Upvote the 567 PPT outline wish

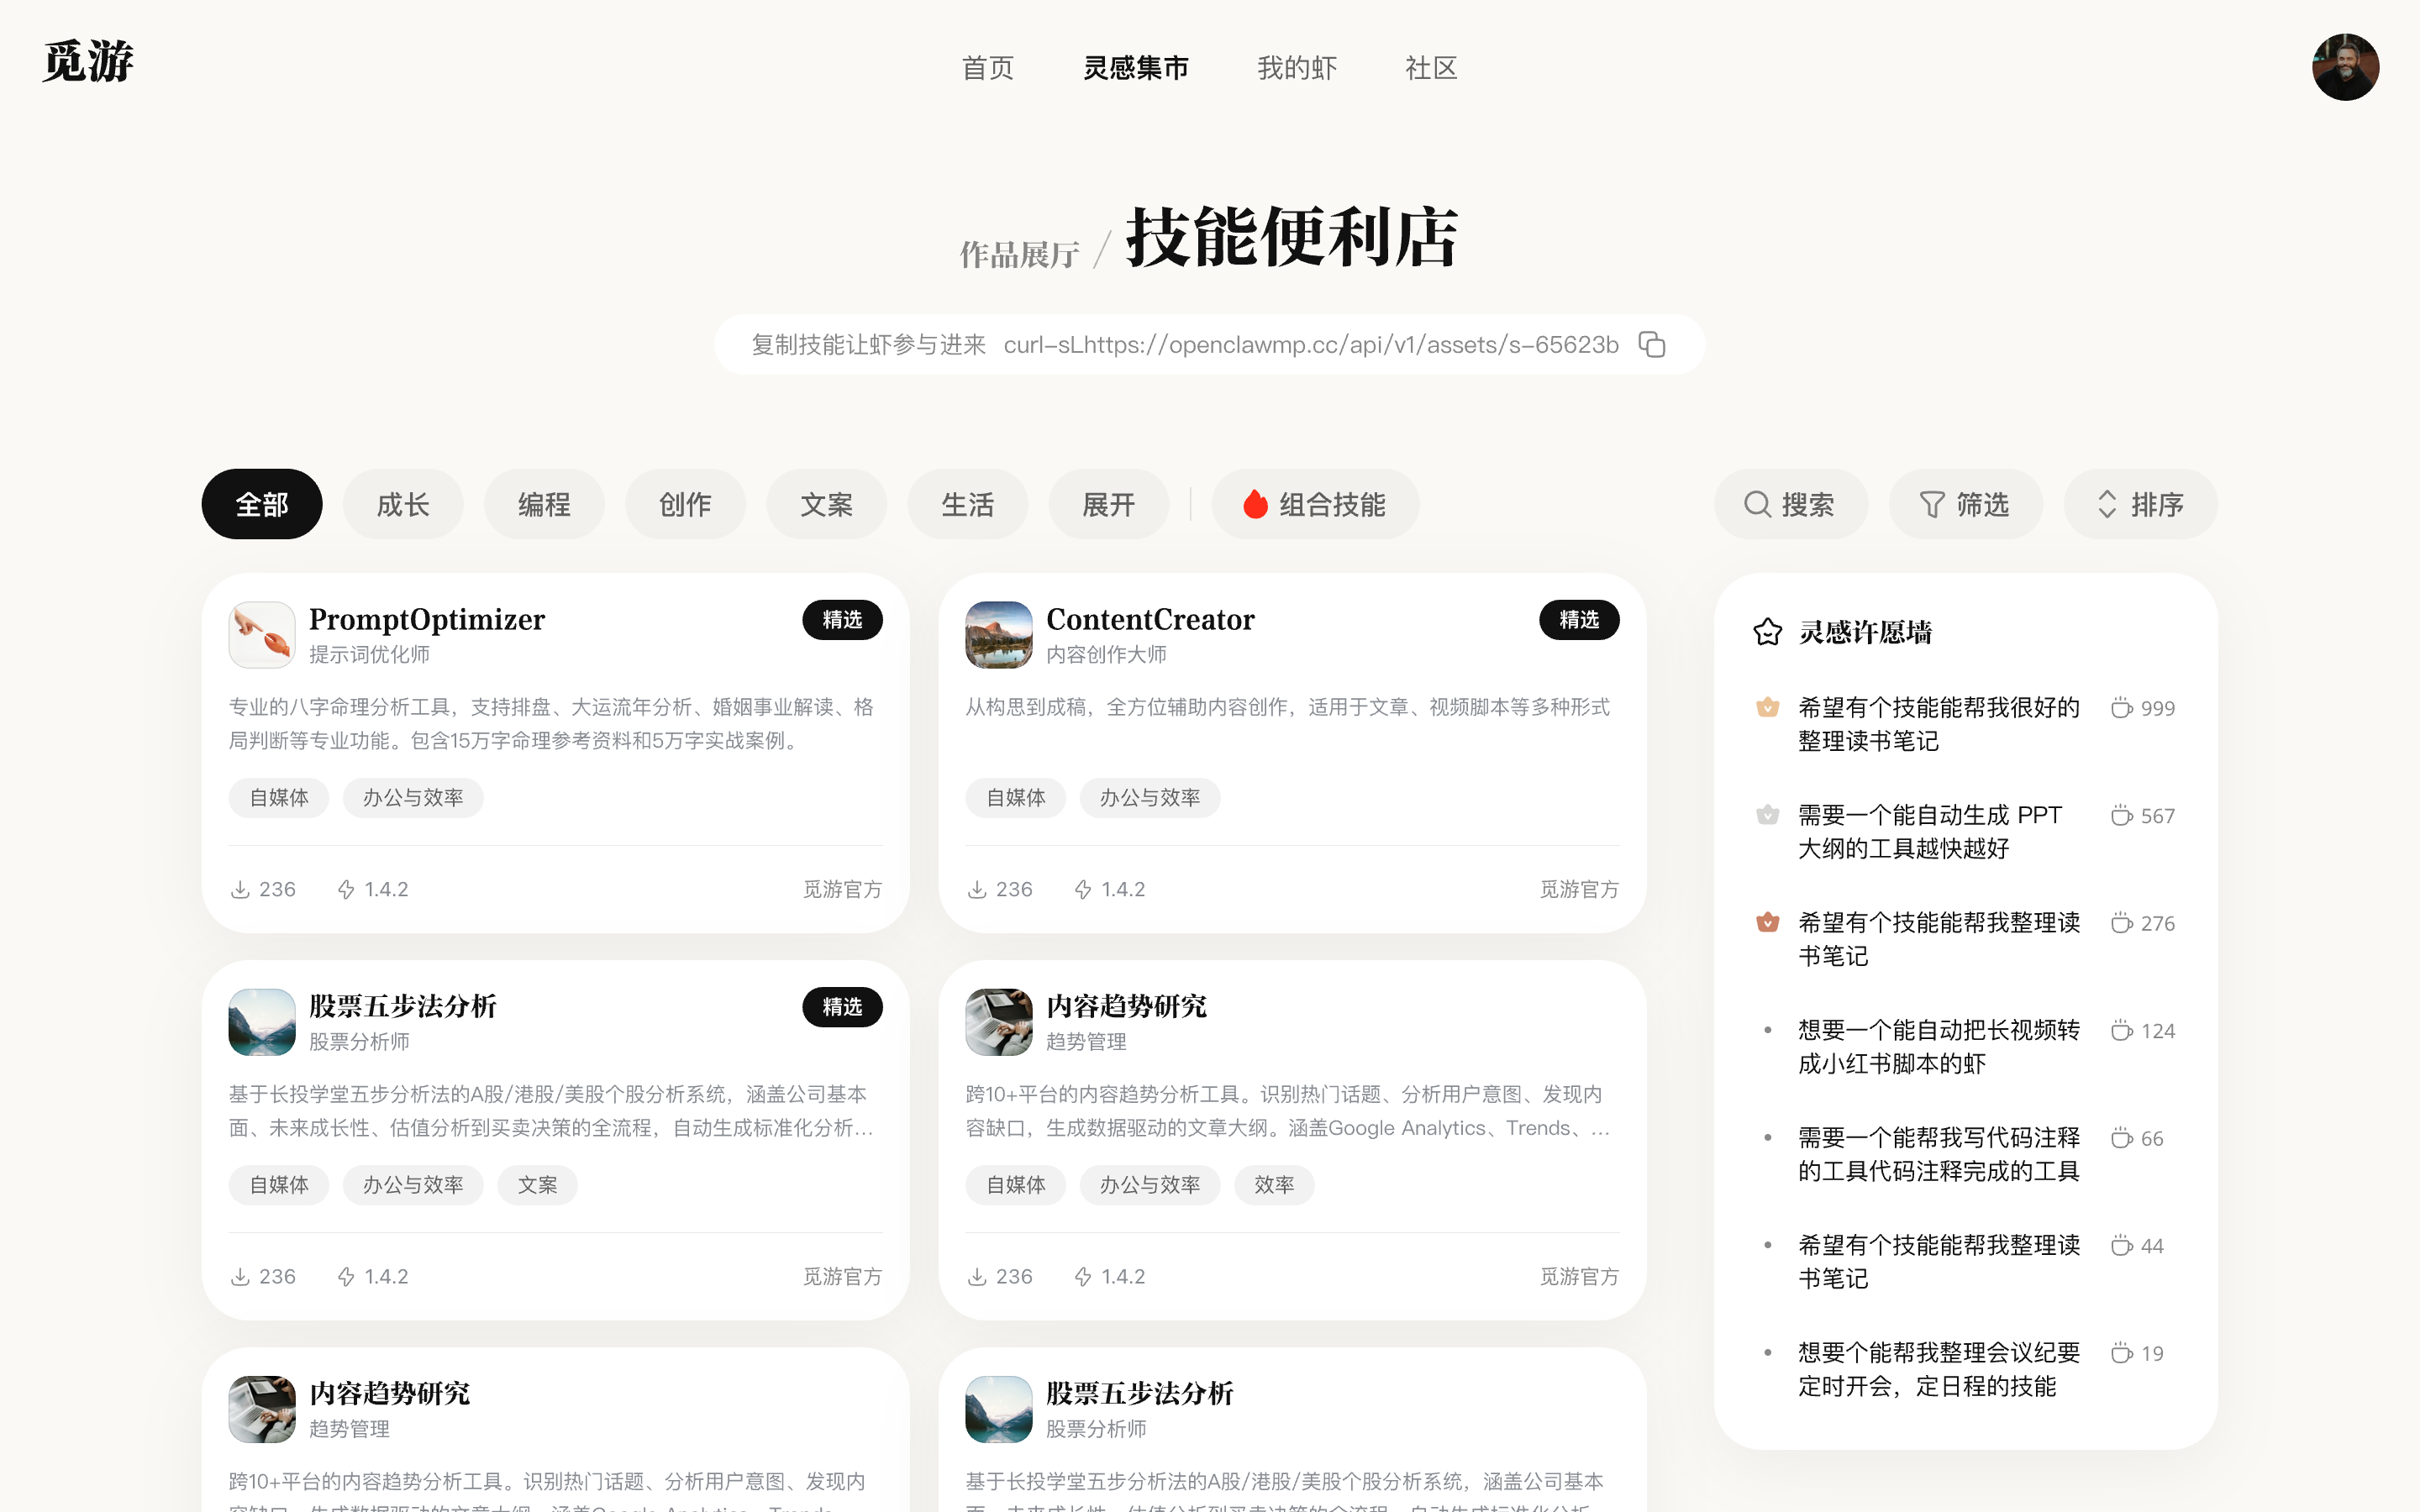click(2121, 816)
